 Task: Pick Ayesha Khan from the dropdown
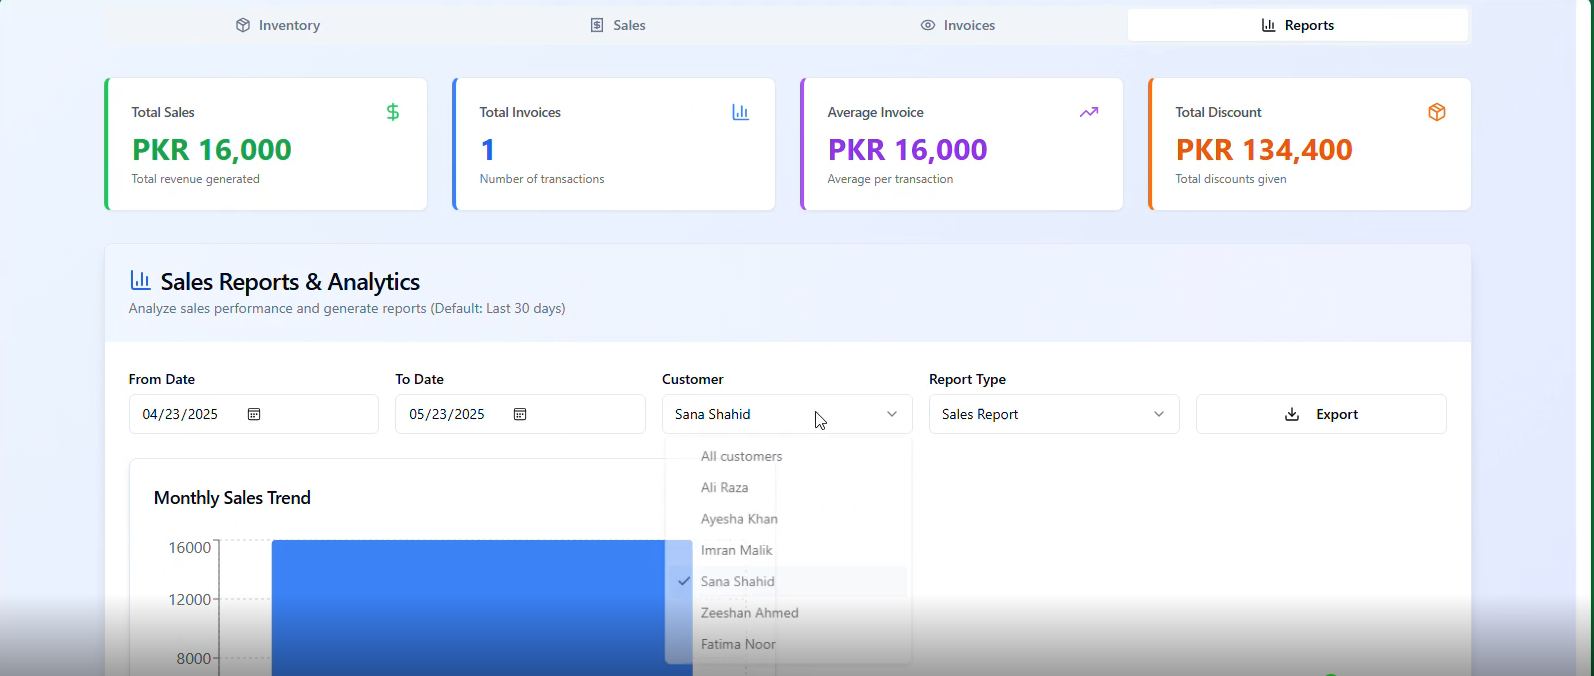(788, 519)
